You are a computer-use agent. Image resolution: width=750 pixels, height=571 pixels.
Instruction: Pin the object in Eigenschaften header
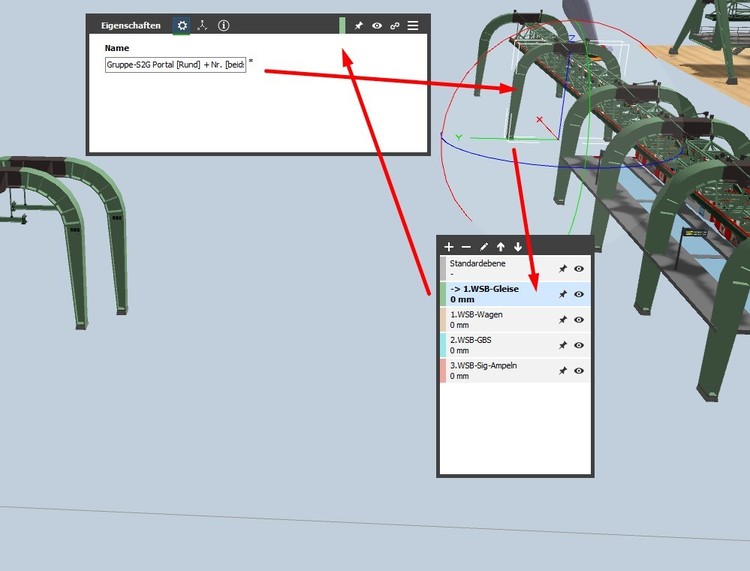coord(359,26)
